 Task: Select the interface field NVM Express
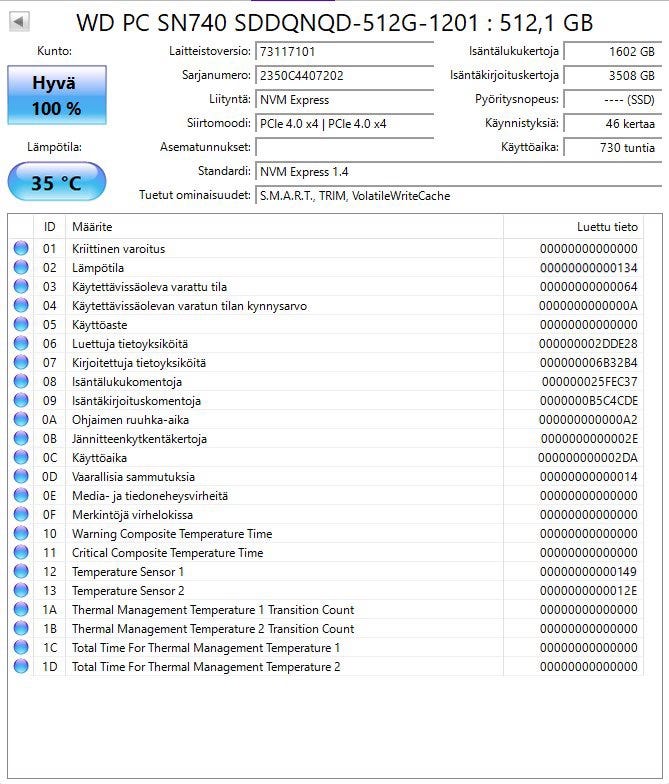[344, 100]
